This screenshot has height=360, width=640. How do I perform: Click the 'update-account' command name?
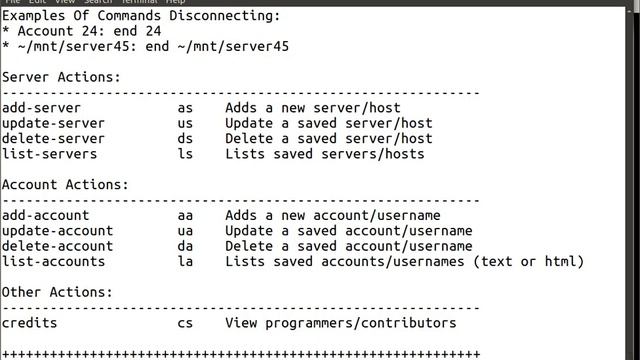(57, 231)
